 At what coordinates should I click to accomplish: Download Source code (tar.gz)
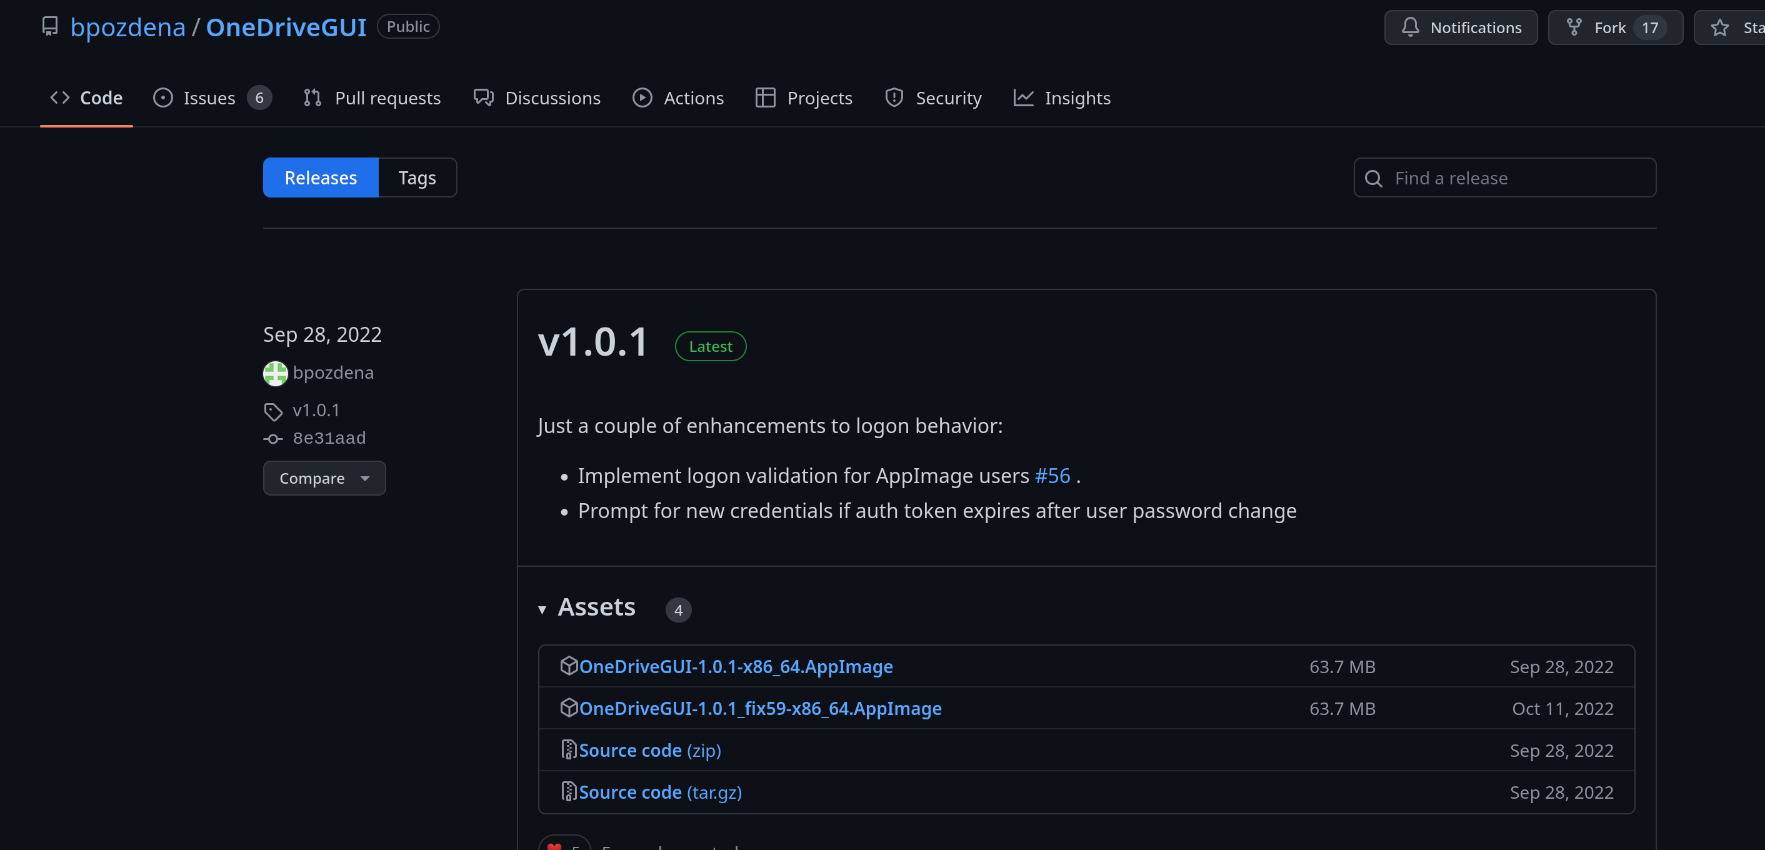pos(659,793)
